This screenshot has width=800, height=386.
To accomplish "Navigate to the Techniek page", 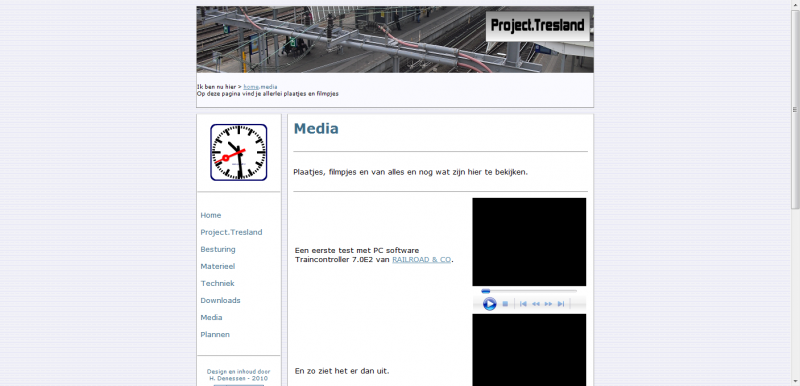I will click(x=217, y=284).
